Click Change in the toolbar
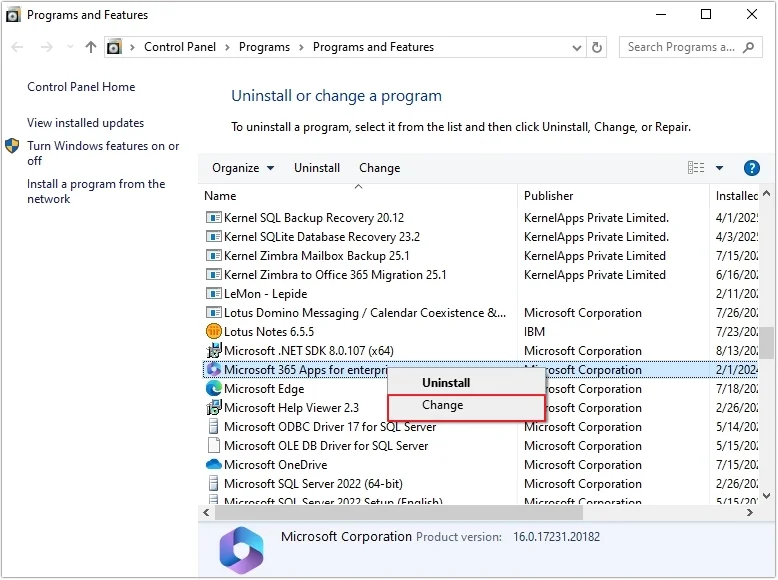This screenshot has height=580, width=778. (380, 168)
